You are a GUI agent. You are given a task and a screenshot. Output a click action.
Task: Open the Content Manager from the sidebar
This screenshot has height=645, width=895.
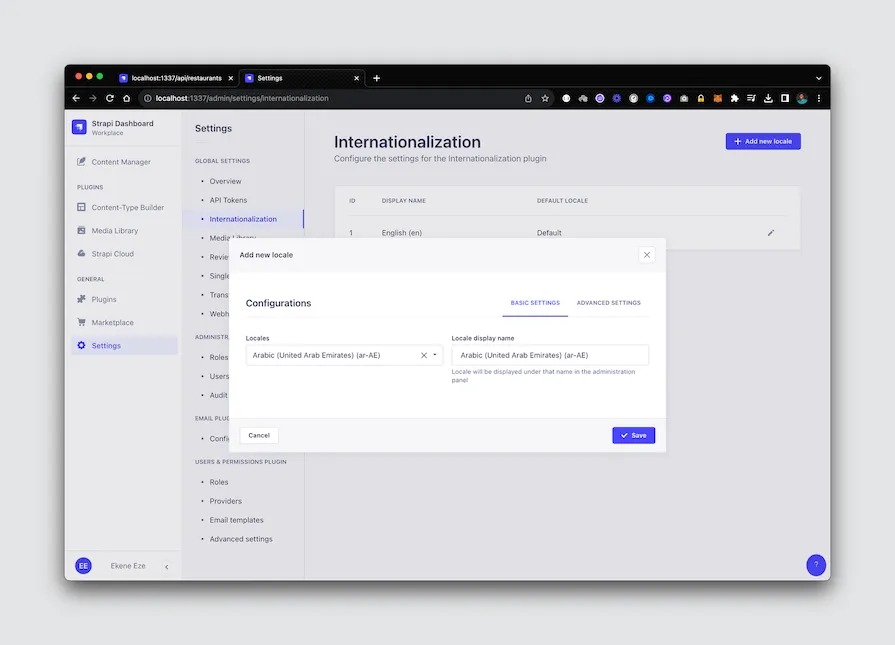[x=123, y=161]
